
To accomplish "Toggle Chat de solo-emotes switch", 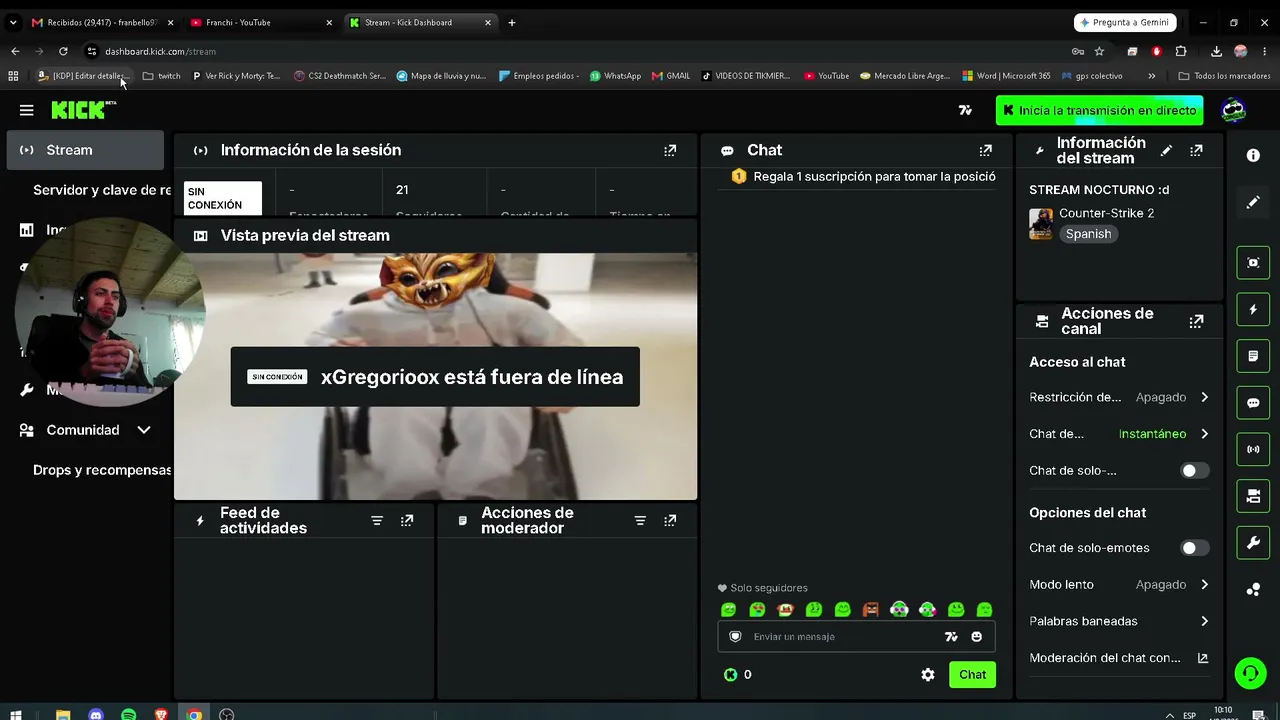I will click(x=1193, y=548).
